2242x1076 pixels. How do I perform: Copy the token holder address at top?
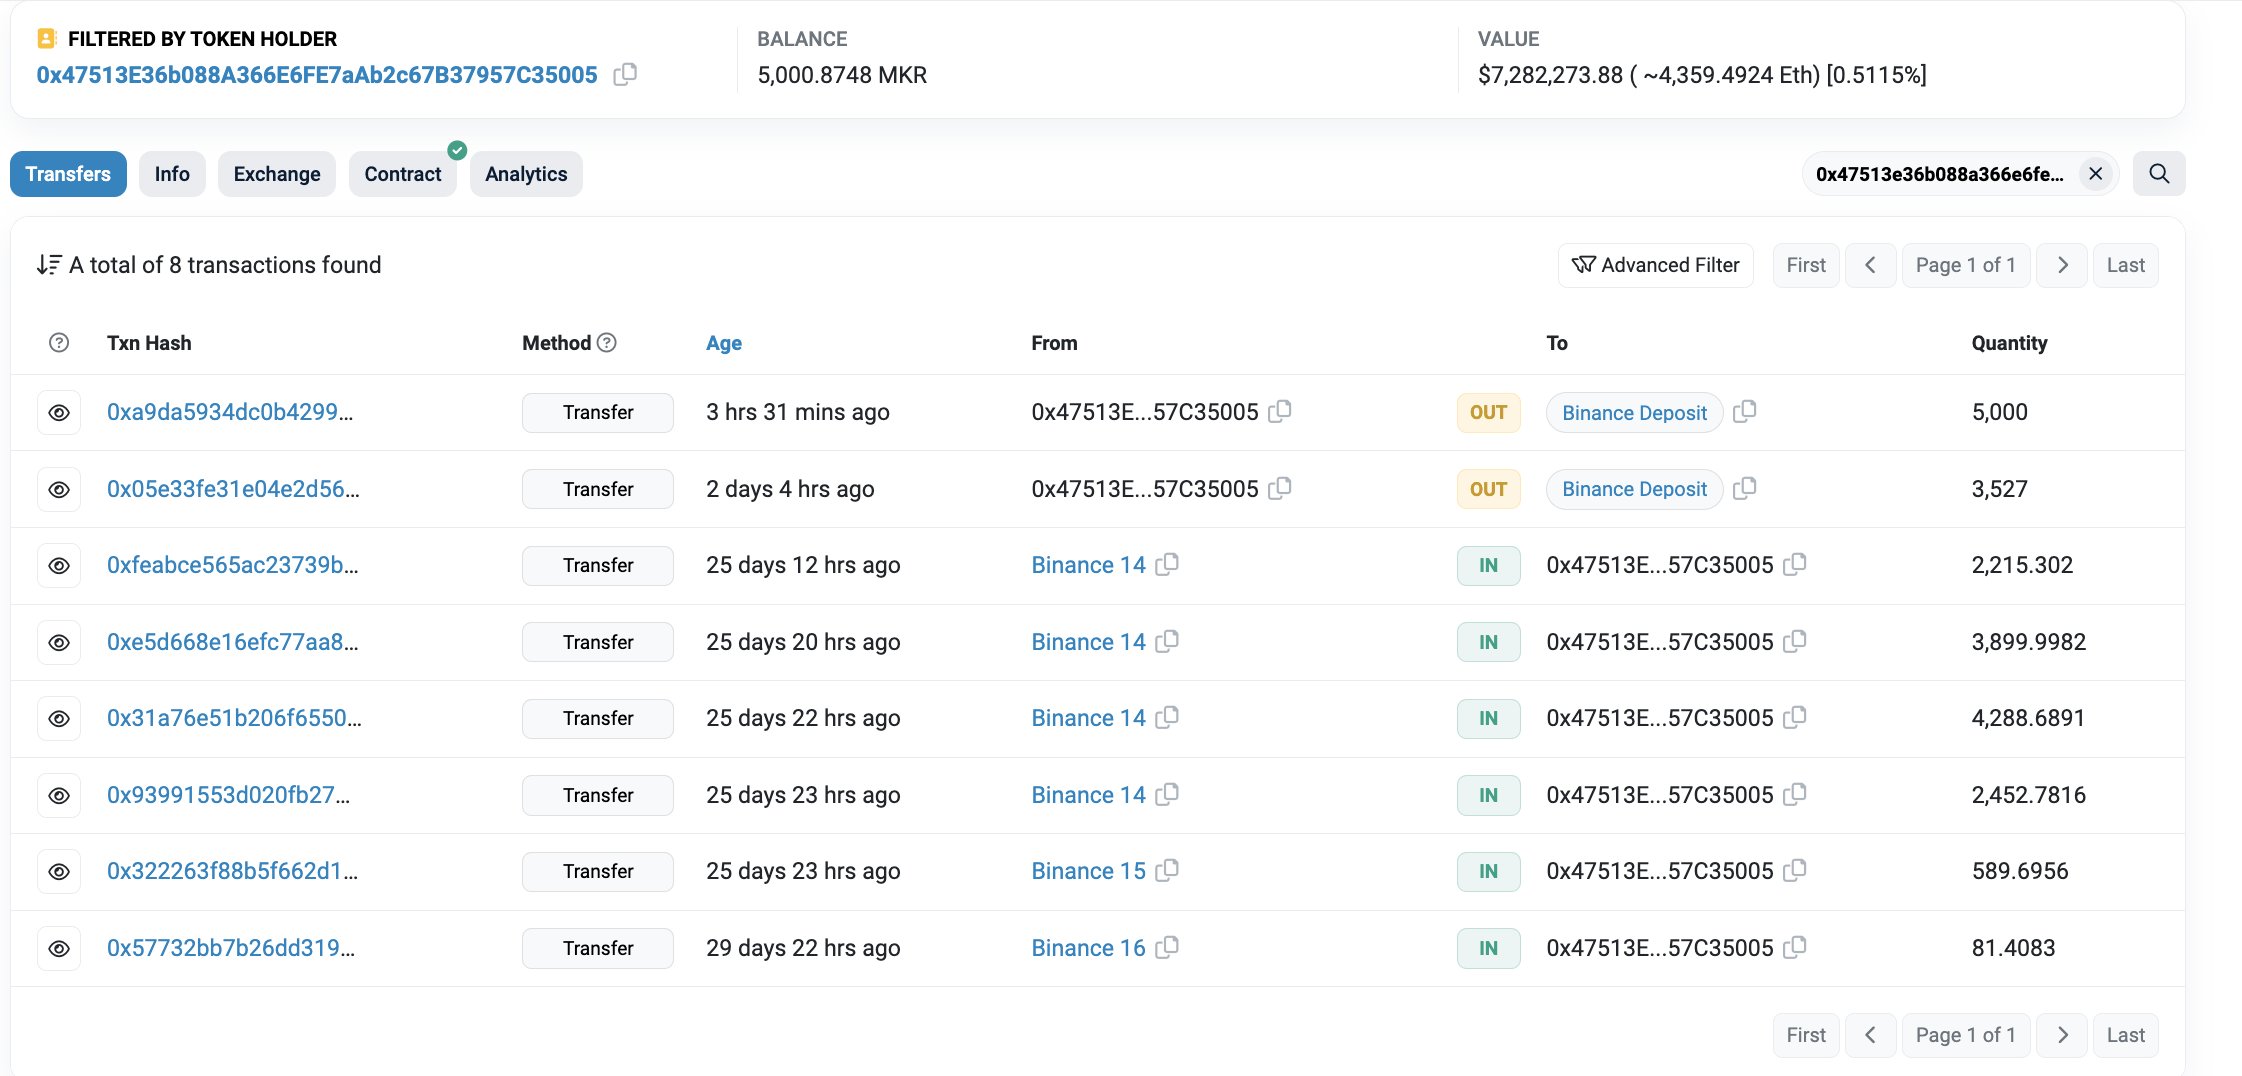(625, 75)
